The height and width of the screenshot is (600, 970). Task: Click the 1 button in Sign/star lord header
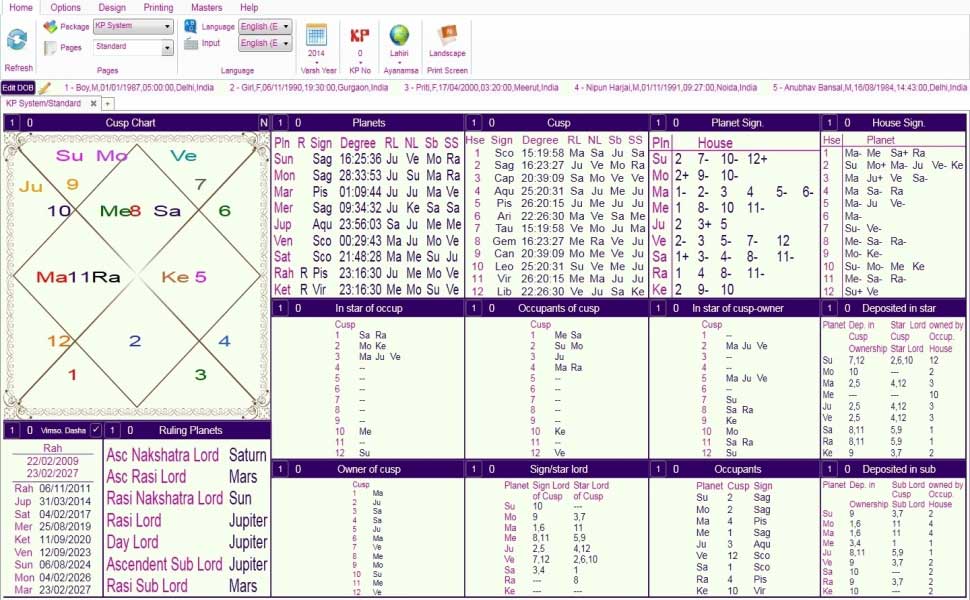[473, 469]
